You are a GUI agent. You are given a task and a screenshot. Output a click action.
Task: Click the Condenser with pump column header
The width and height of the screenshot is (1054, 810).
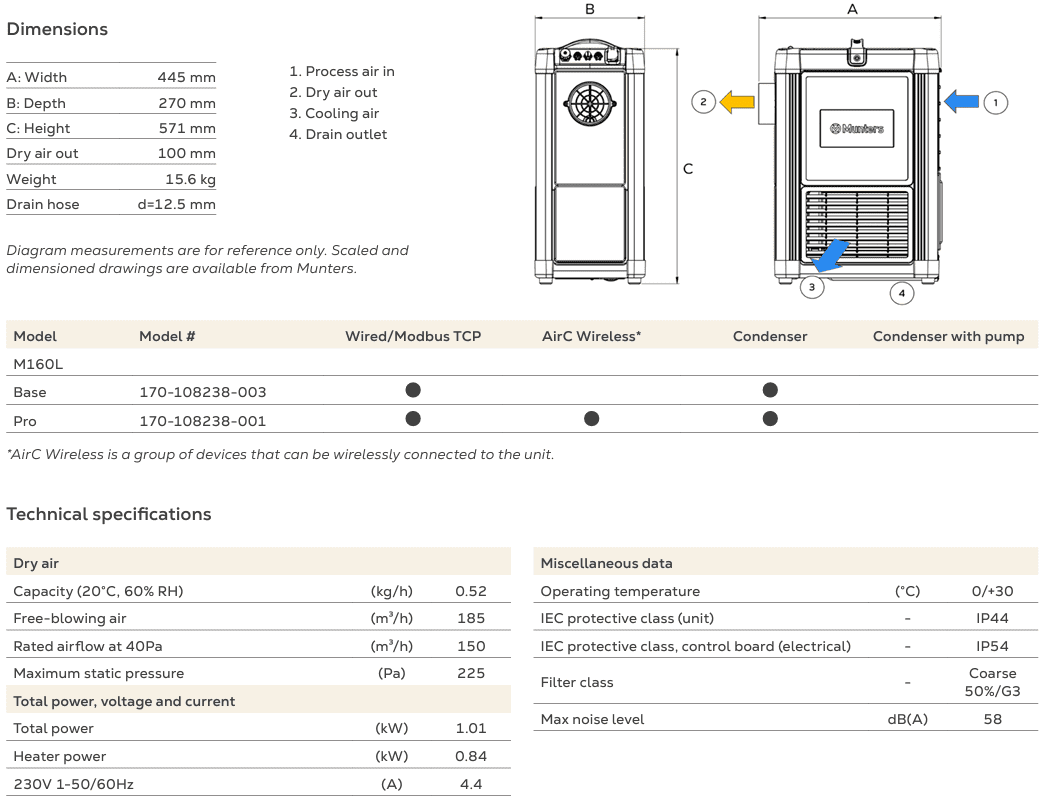coord(948,336)
